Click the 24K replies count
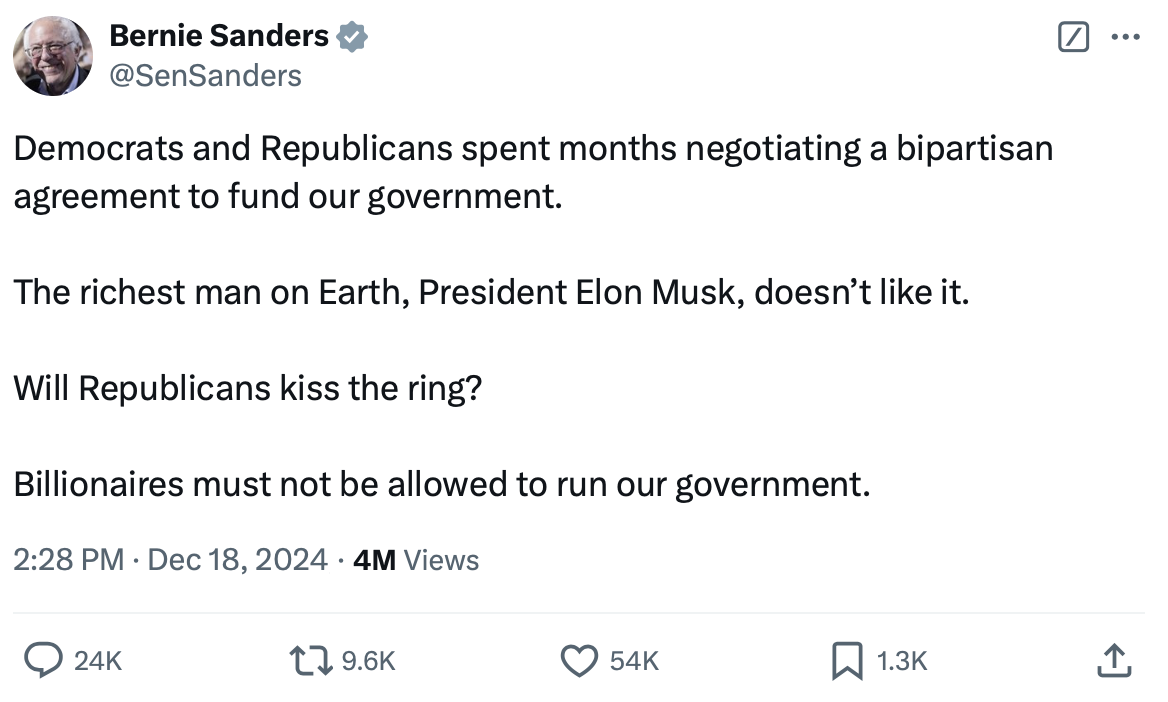Viewport: 1168px width, 702px height. [x=99, y=660]
